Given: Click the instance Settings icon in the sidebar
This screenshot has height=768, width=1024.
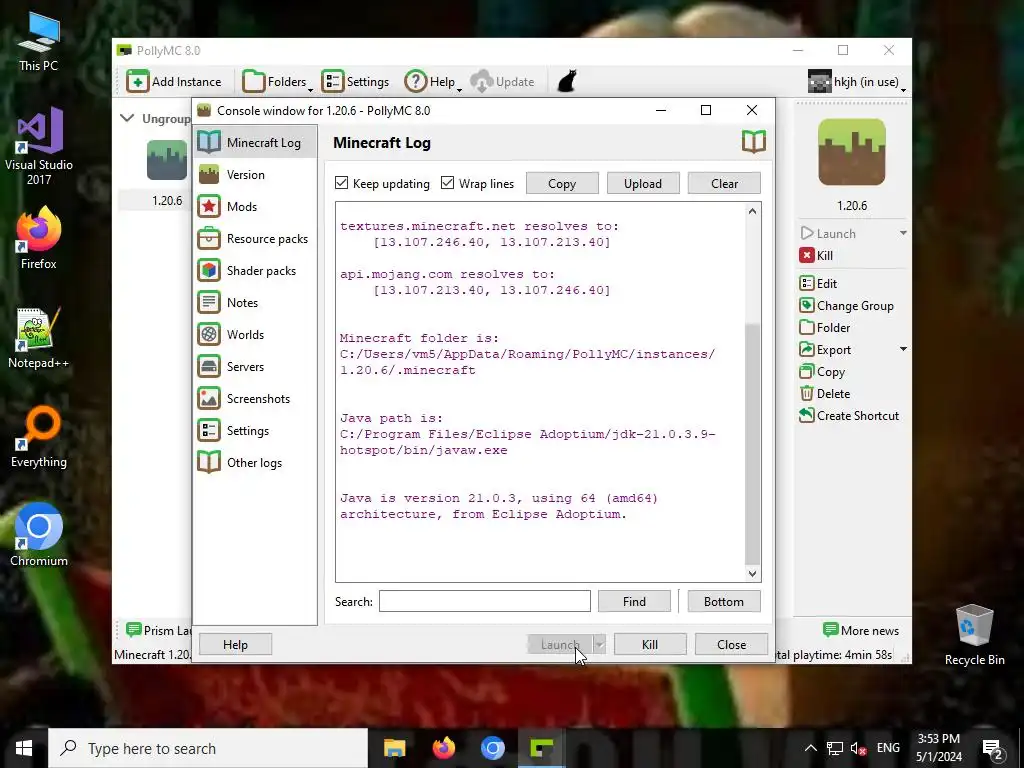Looking at the screenshot, I should 209,430.
